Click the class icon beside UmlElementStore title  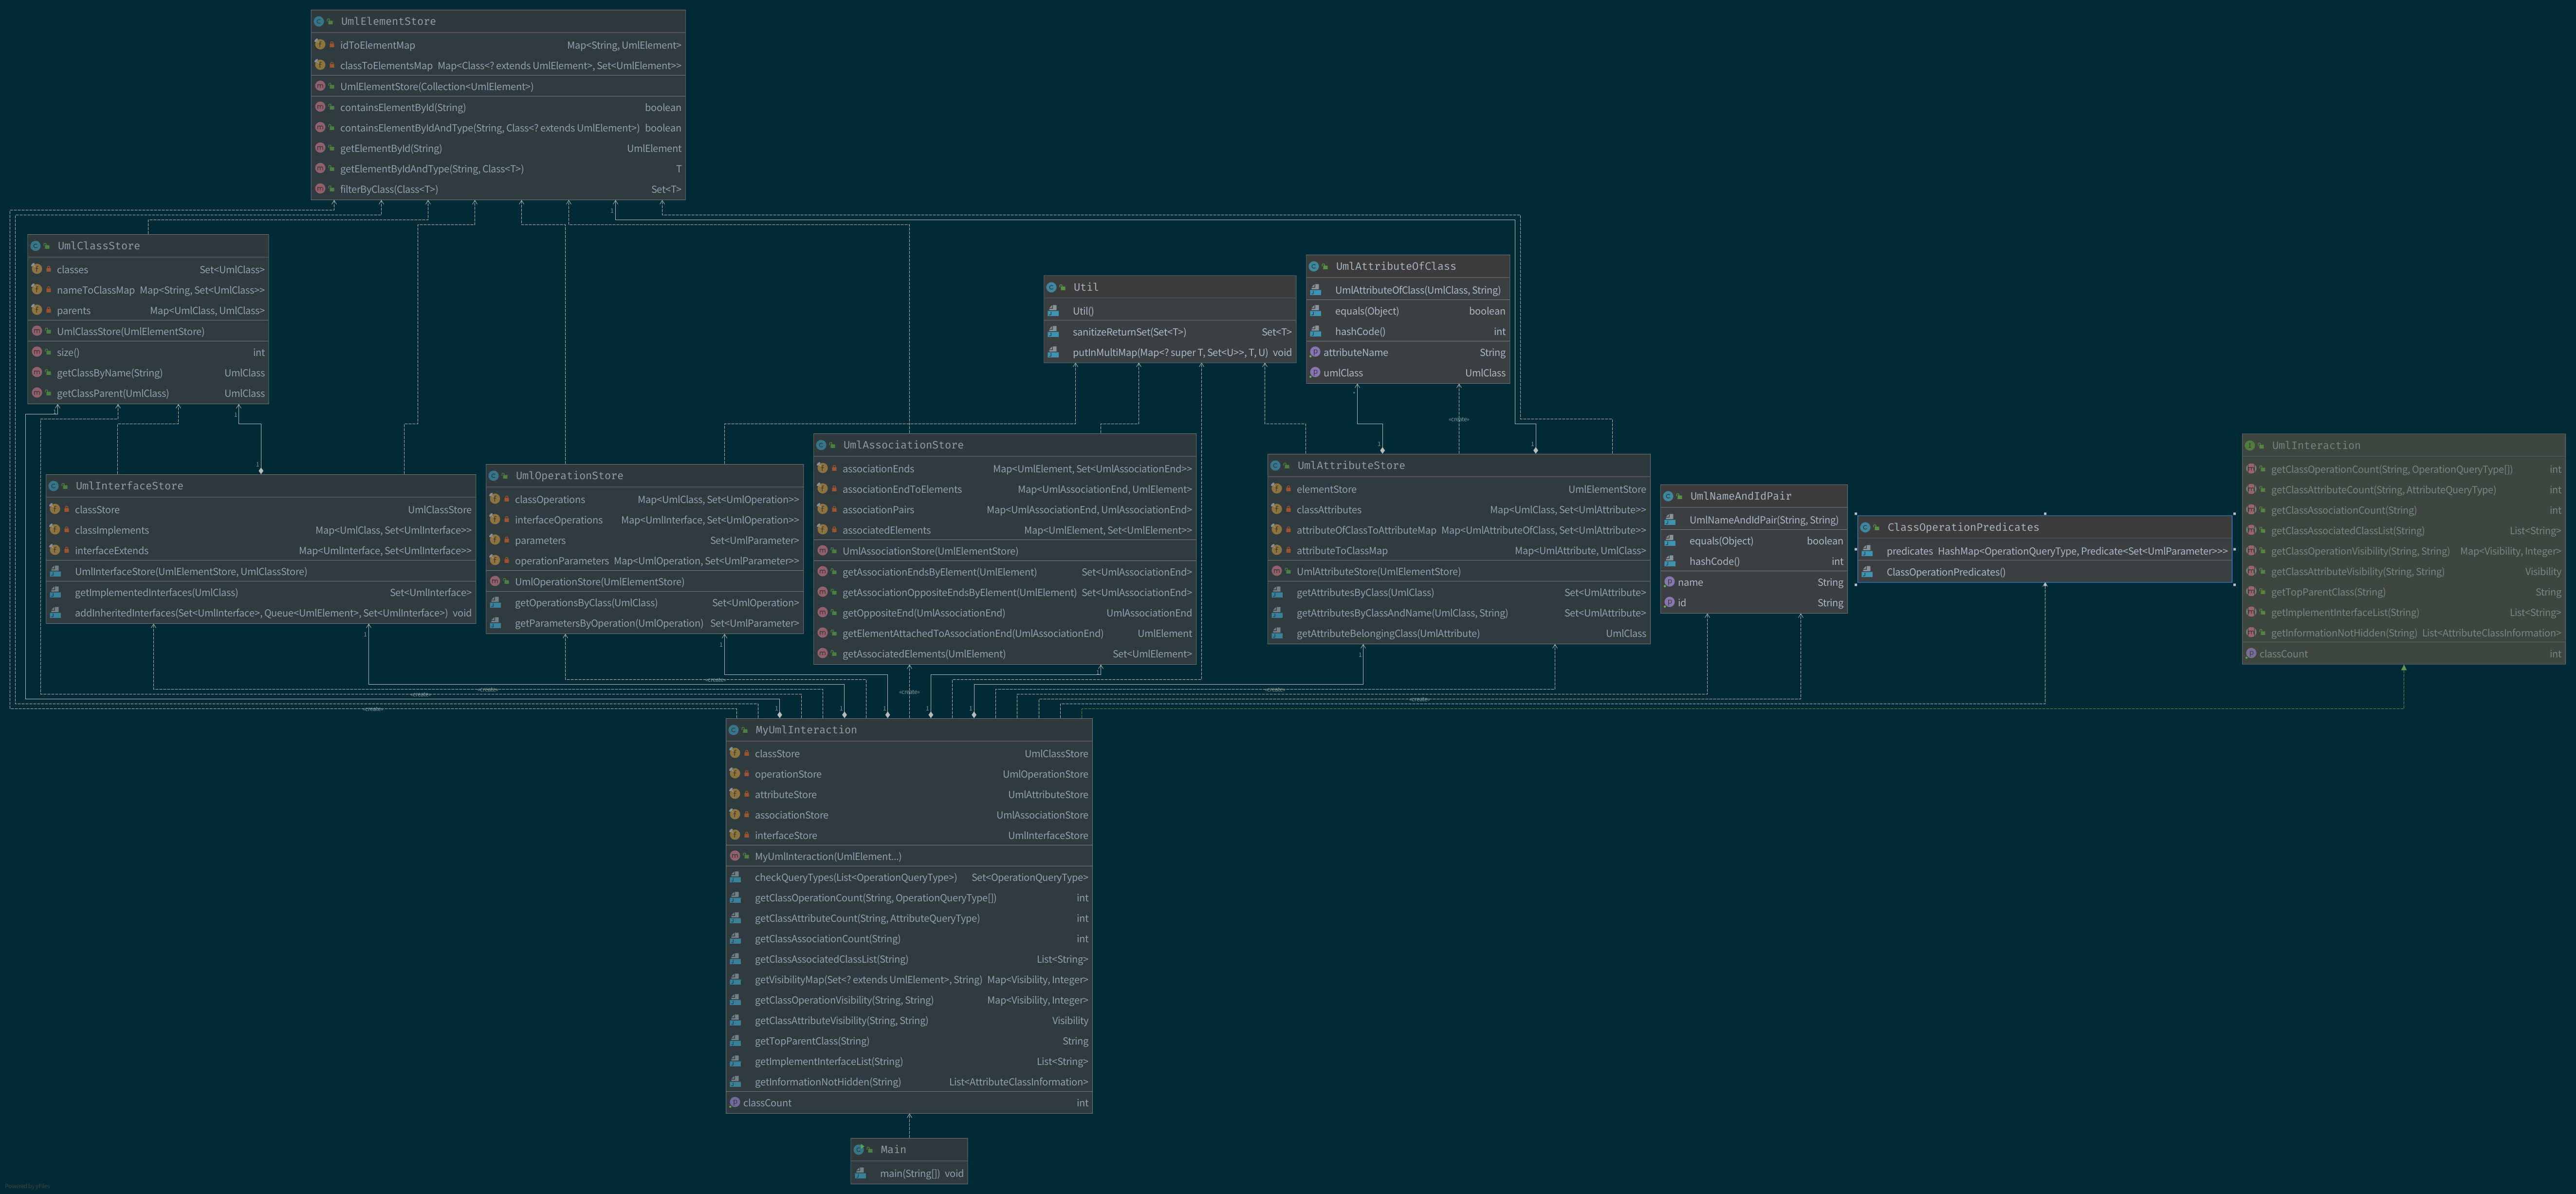click(319, 21)
